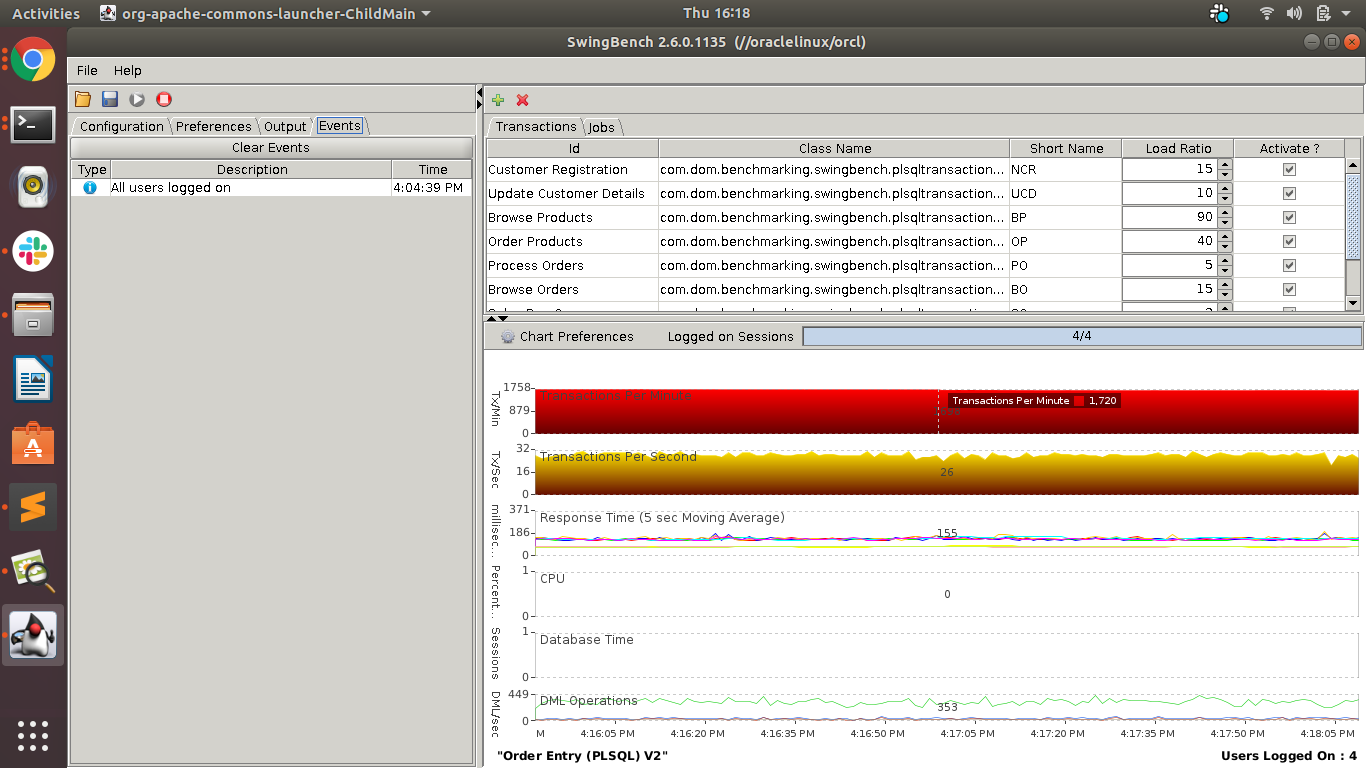1366x768 pixels.
Task: Click the Logged on Sessions 4/4 progress bar
Action: 1082,337
